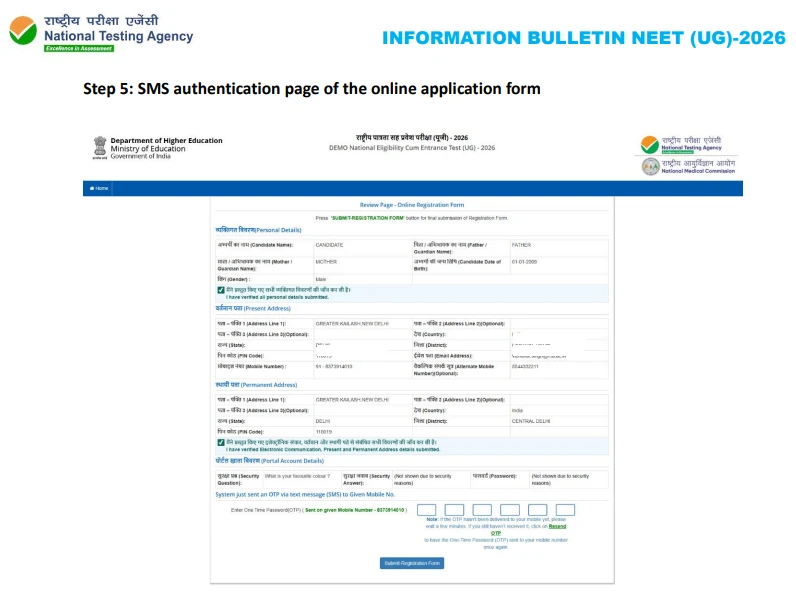Click the 'FATHER' name value
Image resolution: width=796 pixels, height=596 pixels.
click(x=521, y=245)
